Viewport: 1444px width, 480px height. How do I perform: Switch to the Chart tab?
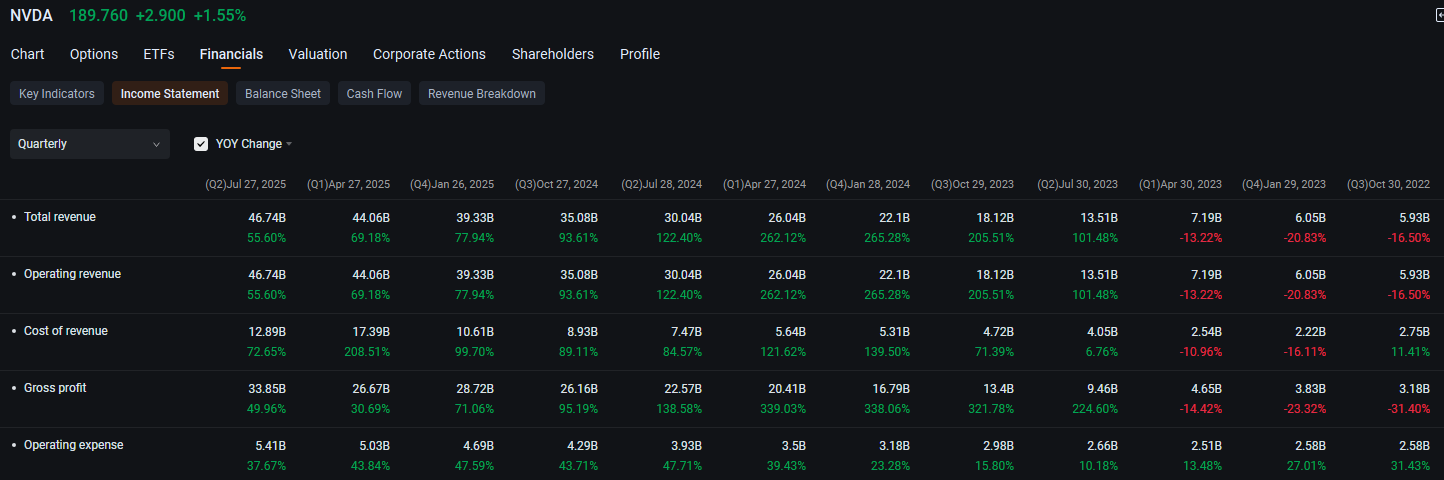pyautogui.click(x=27, y=54)
